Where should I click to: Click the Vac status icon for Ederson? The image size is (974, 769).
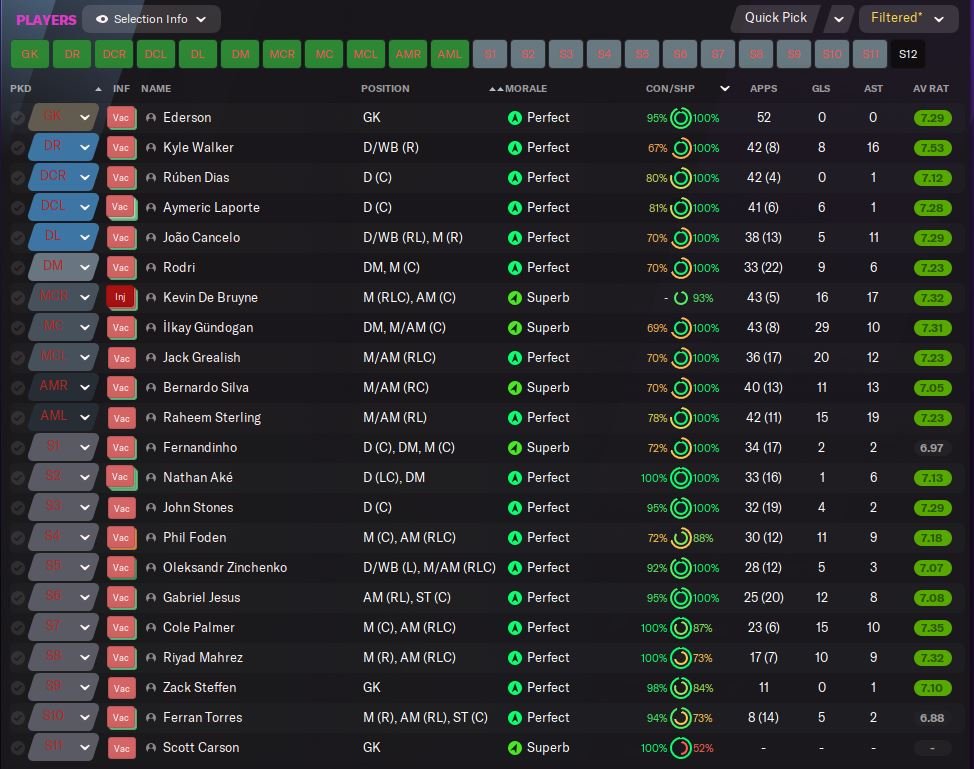point(121,117)
